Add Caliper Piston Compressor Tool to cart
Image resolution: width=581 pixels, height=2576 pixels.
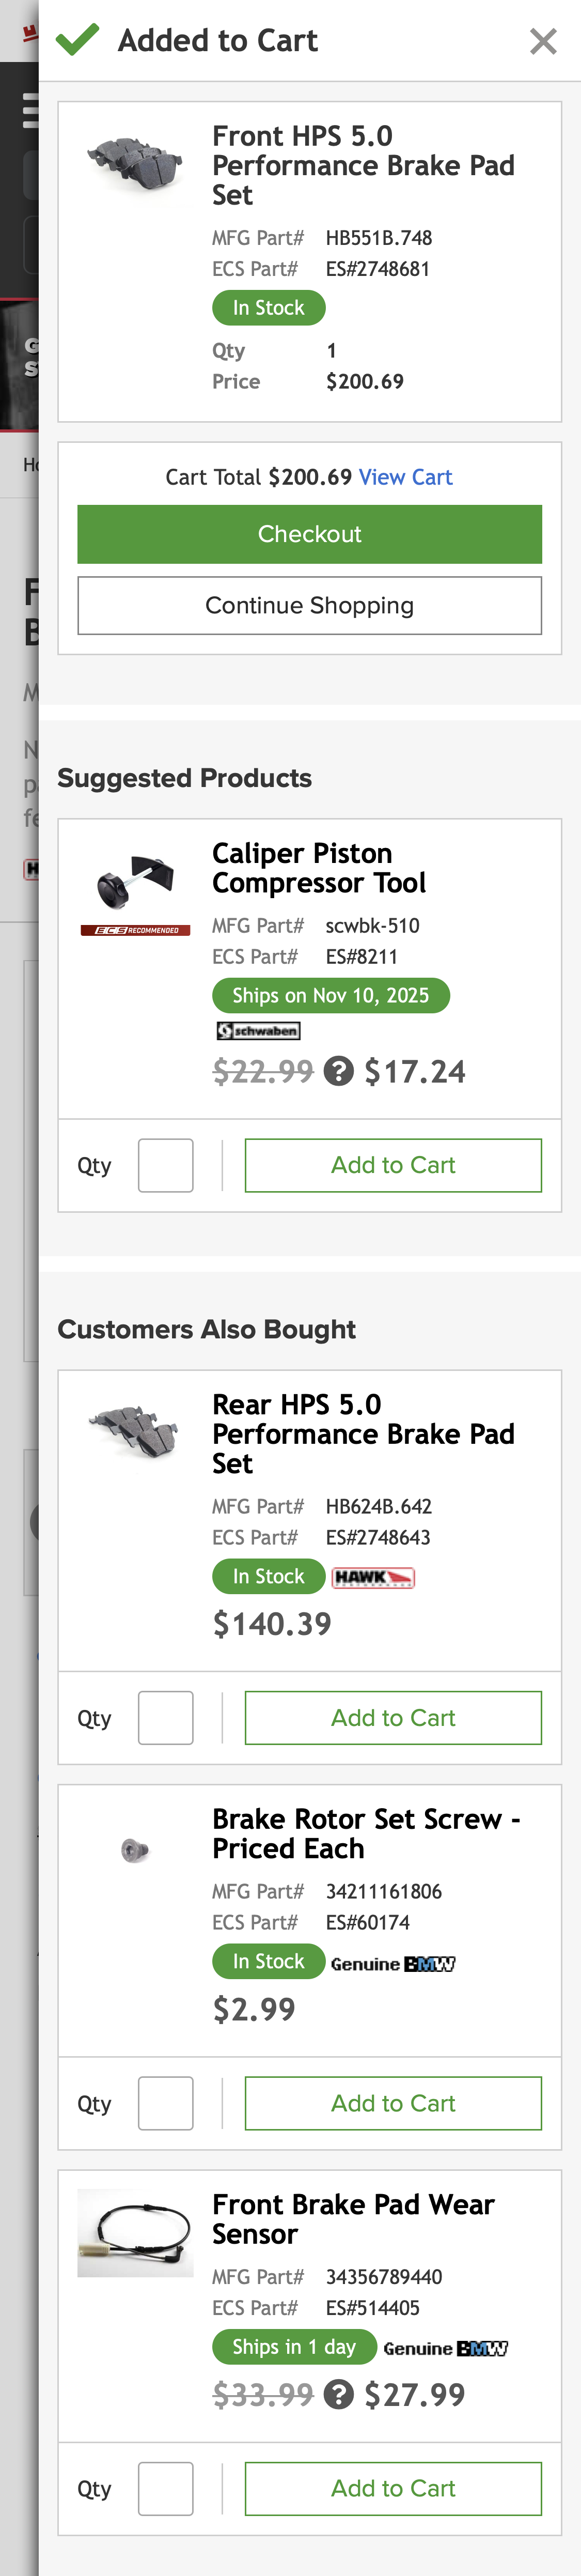point(393,1165)
